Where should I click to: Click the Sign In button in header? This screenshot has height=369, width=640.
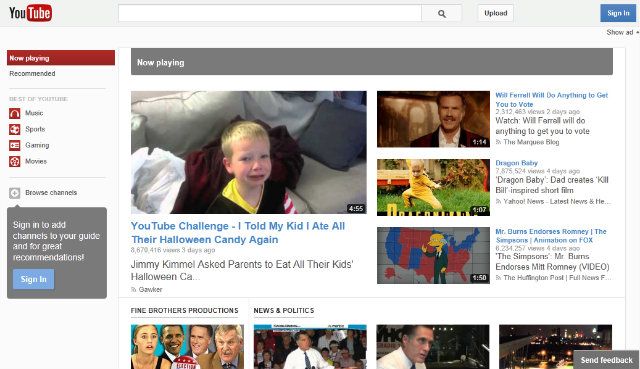tap(618, 13)
